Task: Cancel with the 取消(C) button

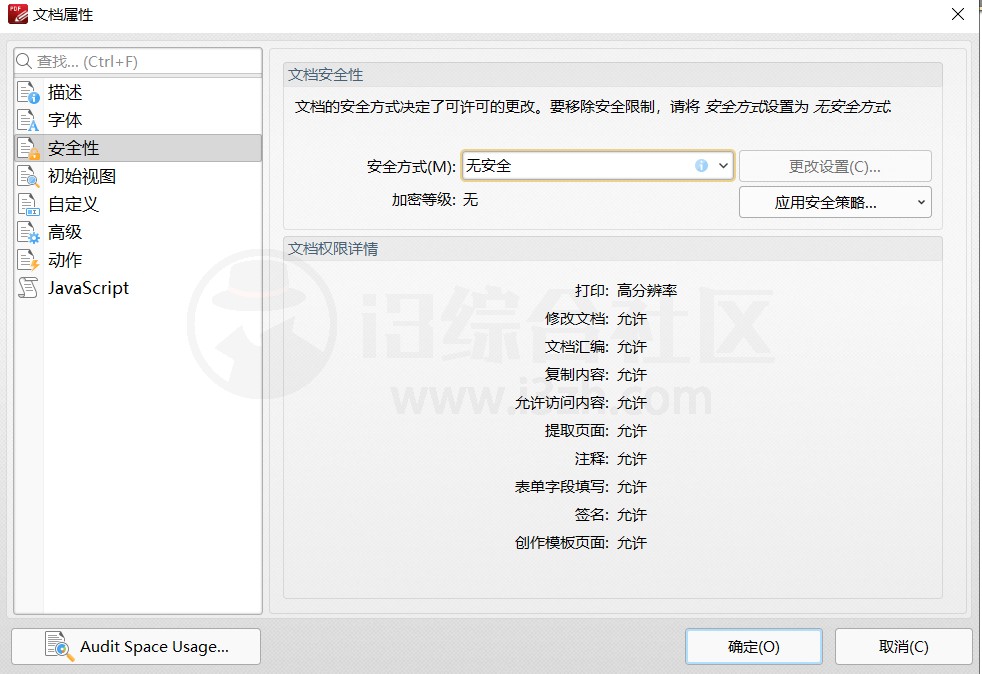Action: pyautogui.click(x=903, y=646)
